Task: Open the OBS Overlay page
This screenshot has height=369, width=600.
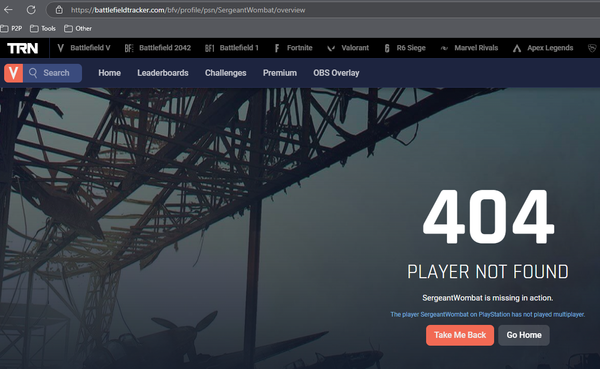Action: [336, 73]
